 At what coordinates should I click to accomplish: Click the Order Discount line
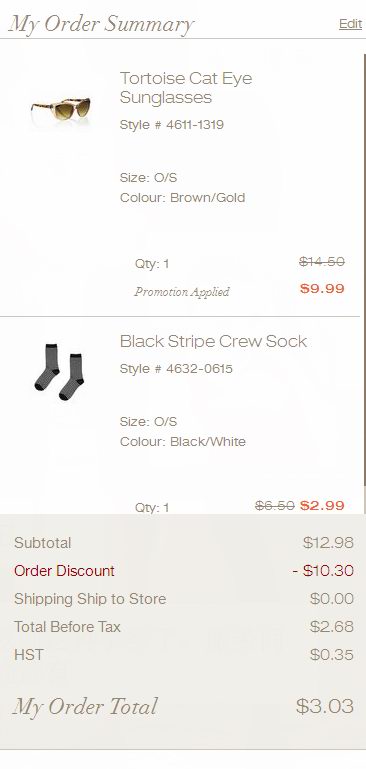pyautogui.click(x=183, y=571)
